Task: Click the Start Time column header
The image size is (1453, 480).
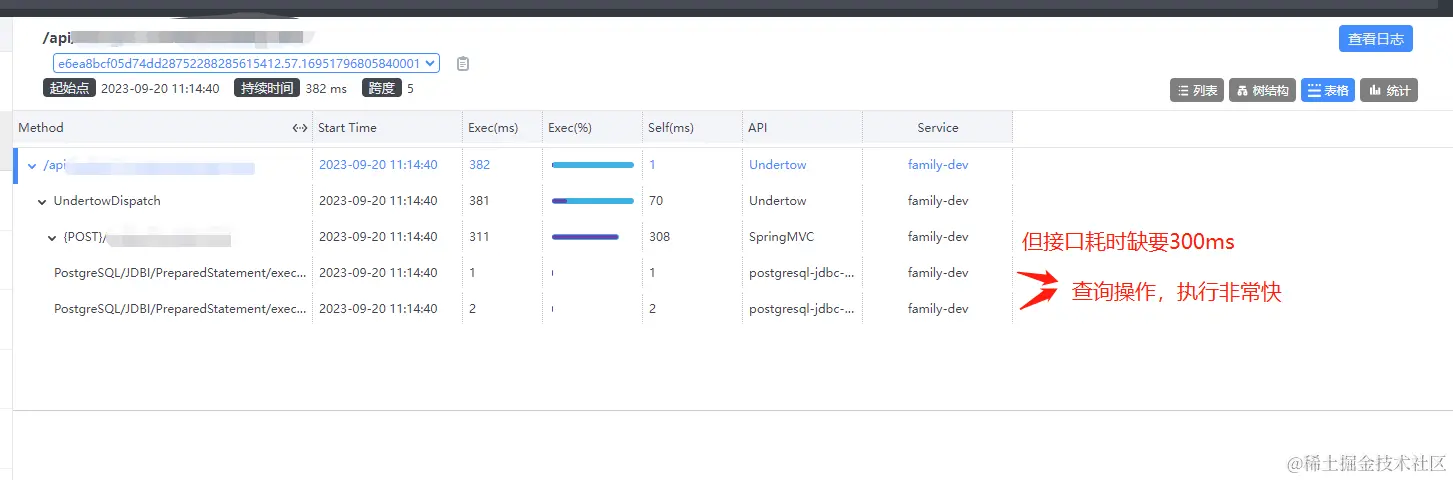Action: click(347, 128)
